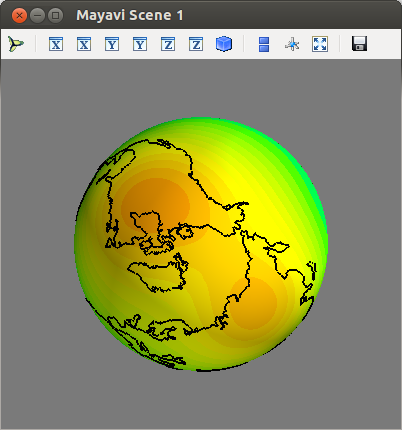Toggle the axes indicator icon

pyautogui.click(x=292, y=44)
